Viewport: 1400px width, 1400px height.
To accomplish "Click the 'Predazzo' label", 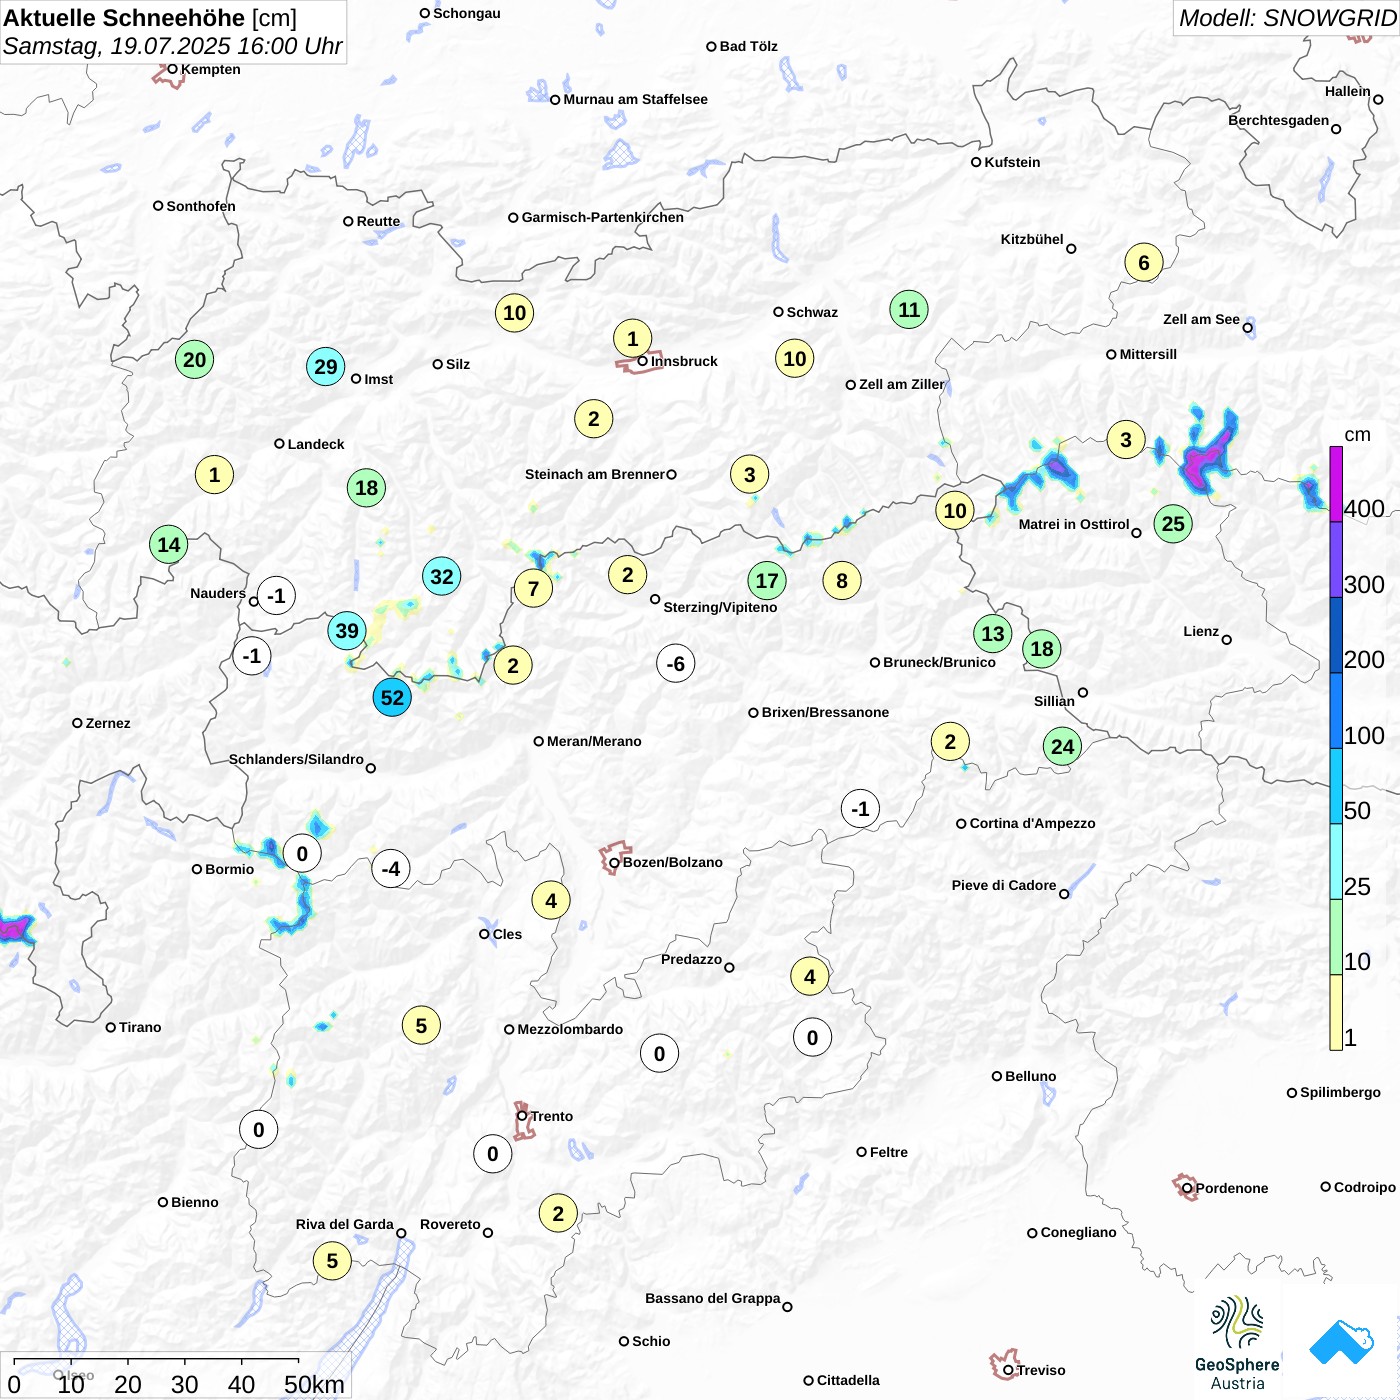I will tap(691, 959).
